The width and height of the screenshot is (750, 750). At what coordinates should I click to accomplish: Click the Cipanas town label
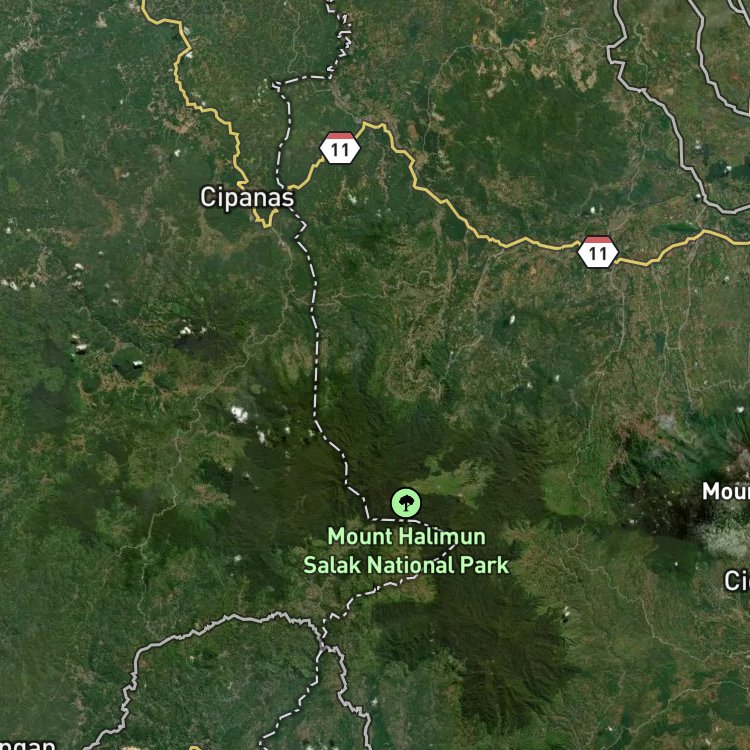coord(247,198)
